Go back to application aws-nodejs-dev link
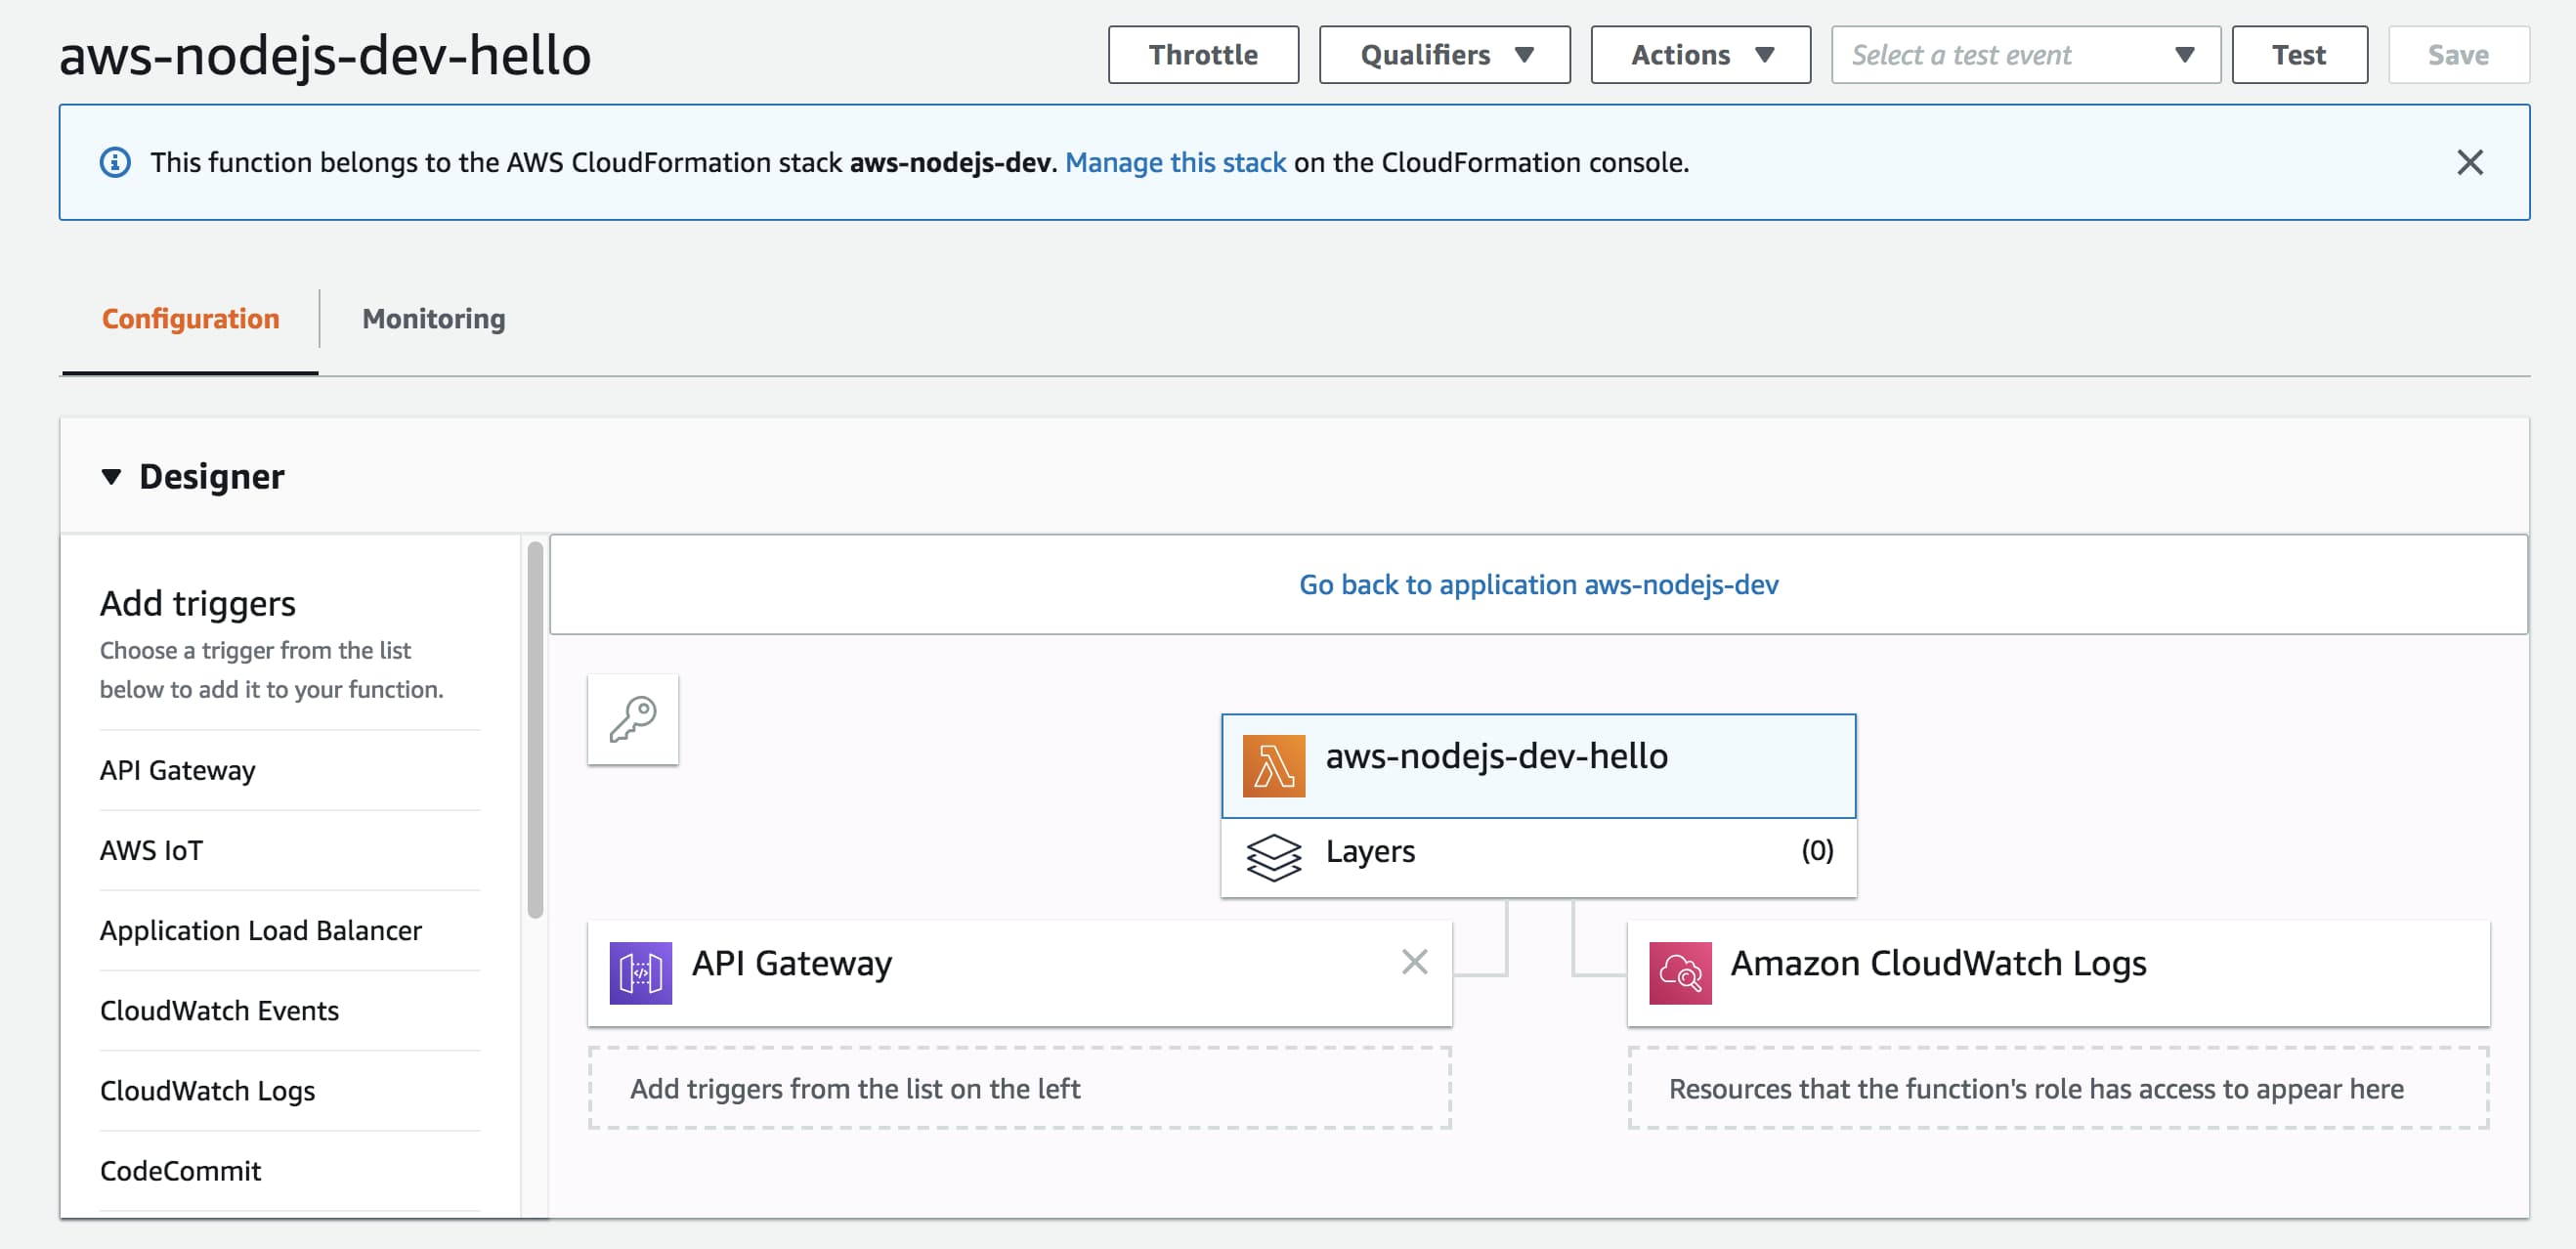Image resolution: width=2576 pixels, height=1249 pixels. pos(1538,584)
